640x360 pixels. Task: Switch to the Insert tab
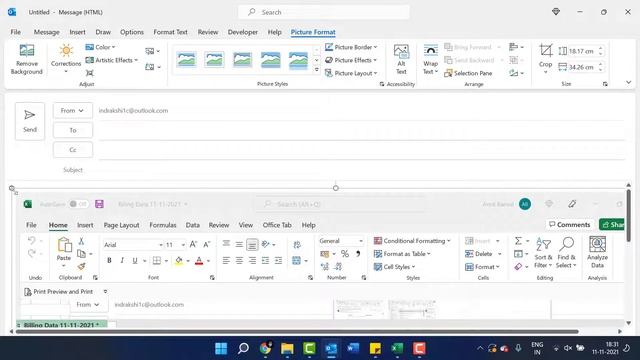[77, 32]
